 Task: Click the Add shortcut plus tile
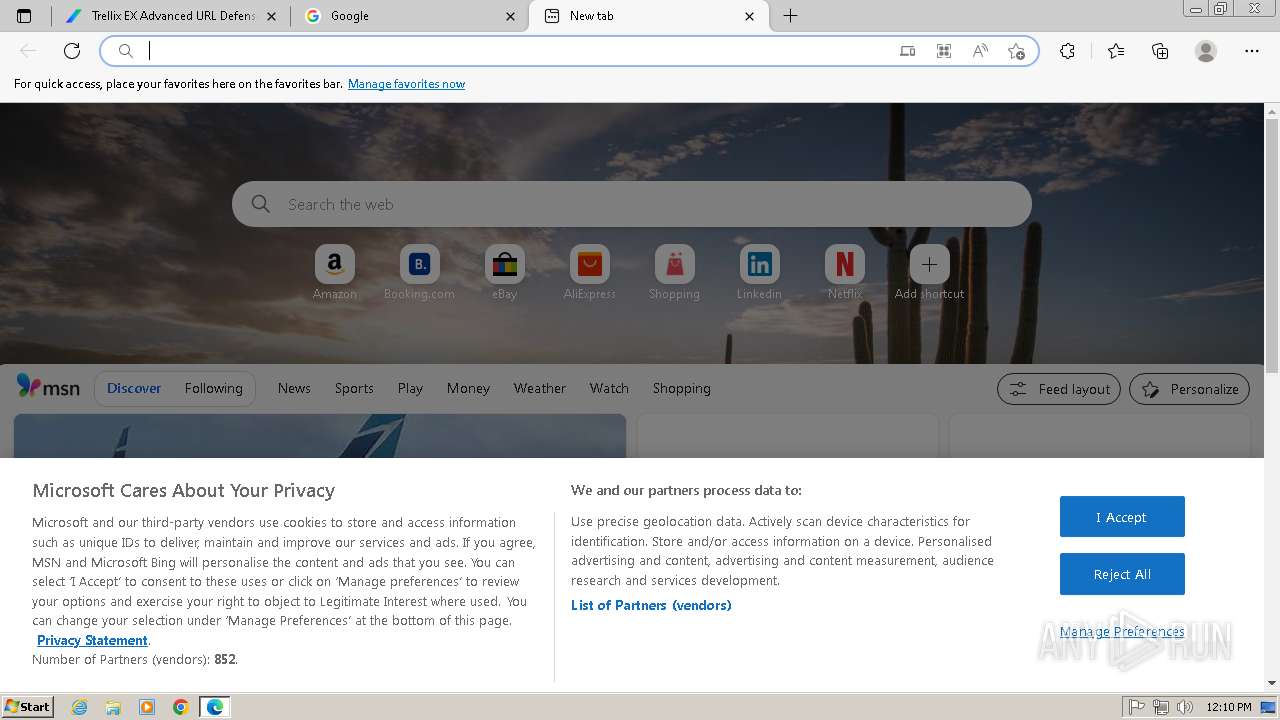click(929, 265)
